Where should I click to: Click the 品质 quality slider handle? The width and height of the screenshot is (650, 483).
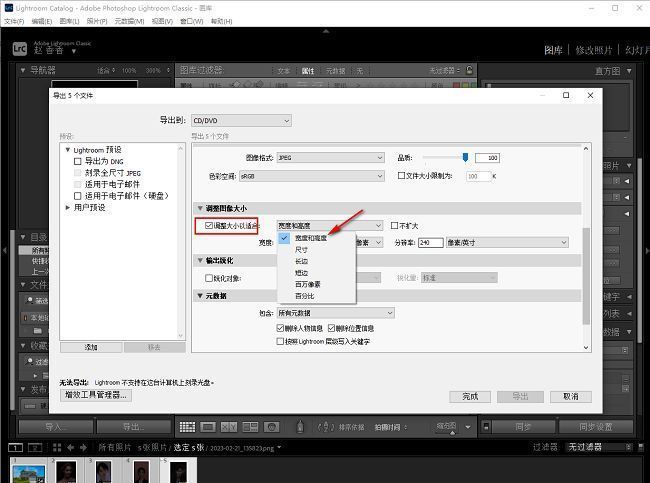click(x=465, y=157)
